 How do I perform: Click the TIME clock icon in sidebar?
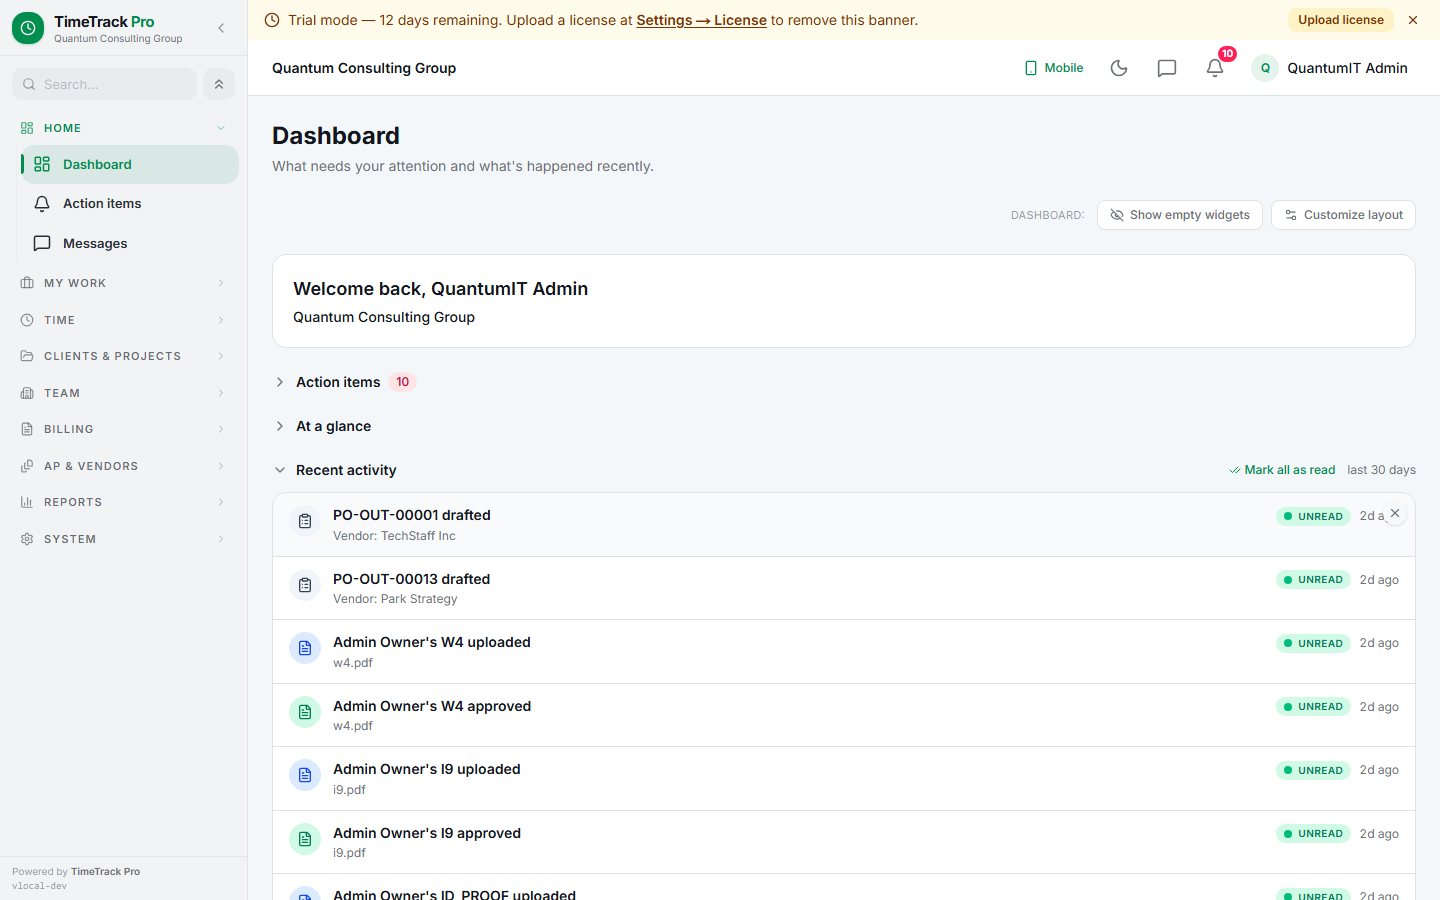pos(27,320)
